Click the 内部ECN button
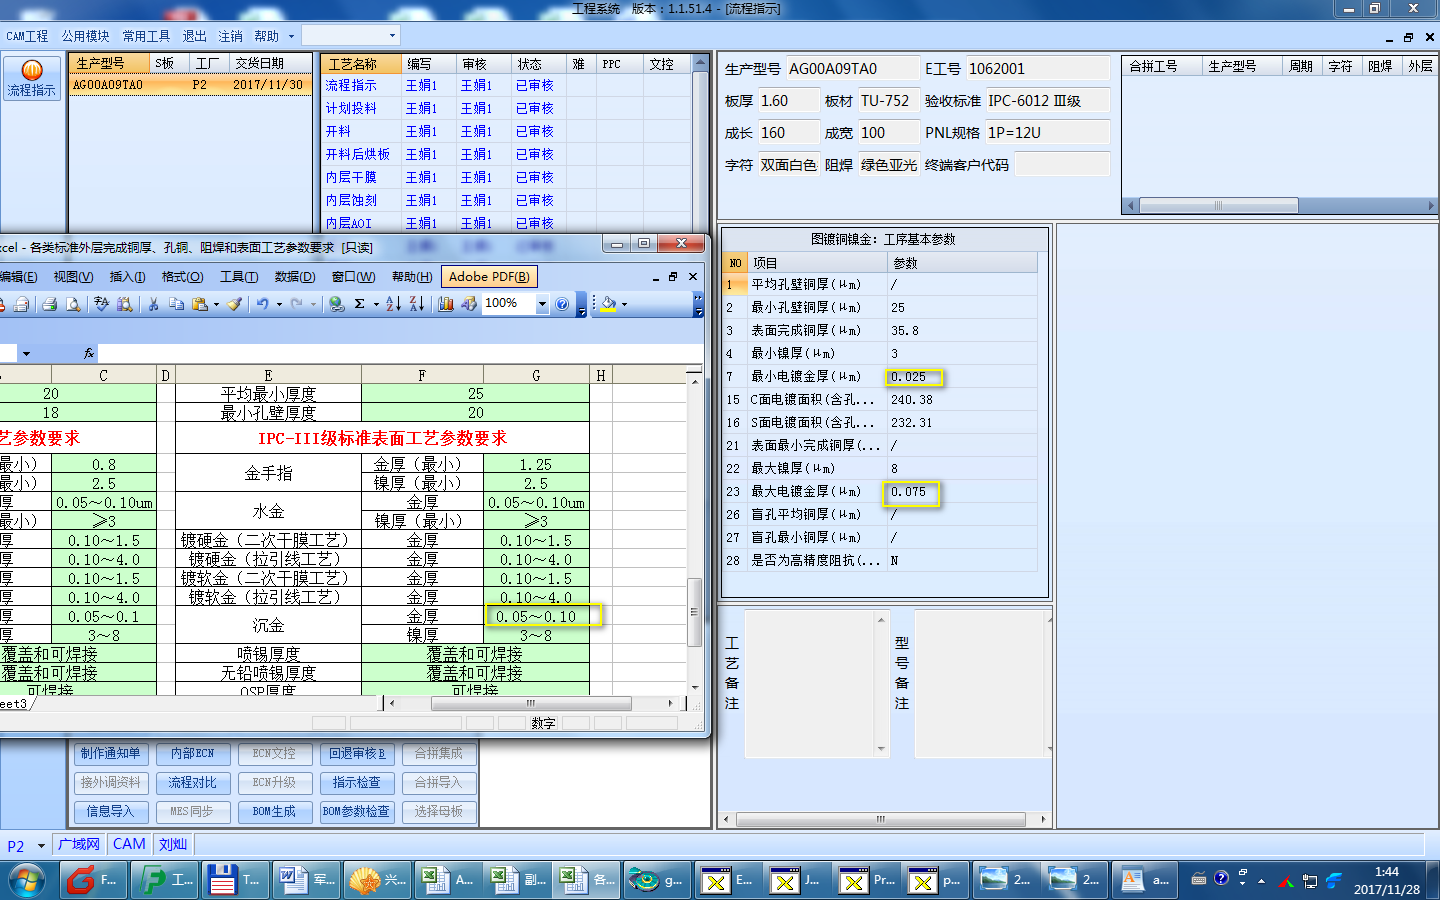The height and width of the screenshot is (900, 1440). point(192,754)
